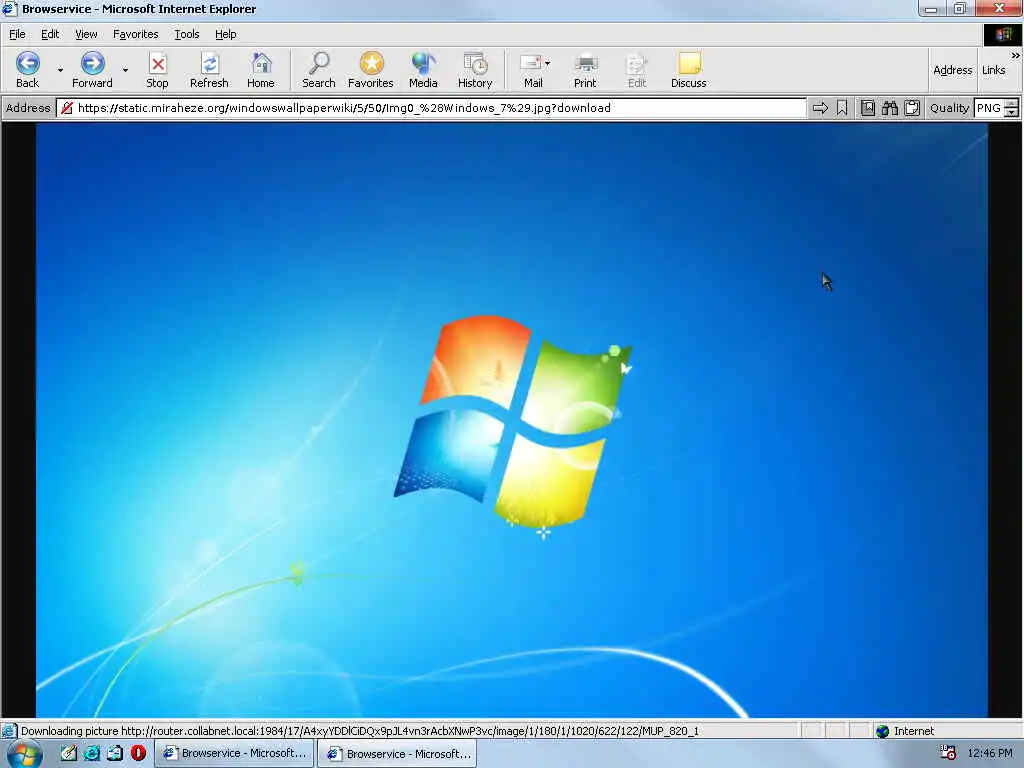Launch Internet Explorer from quick launch

coord(92,753)
